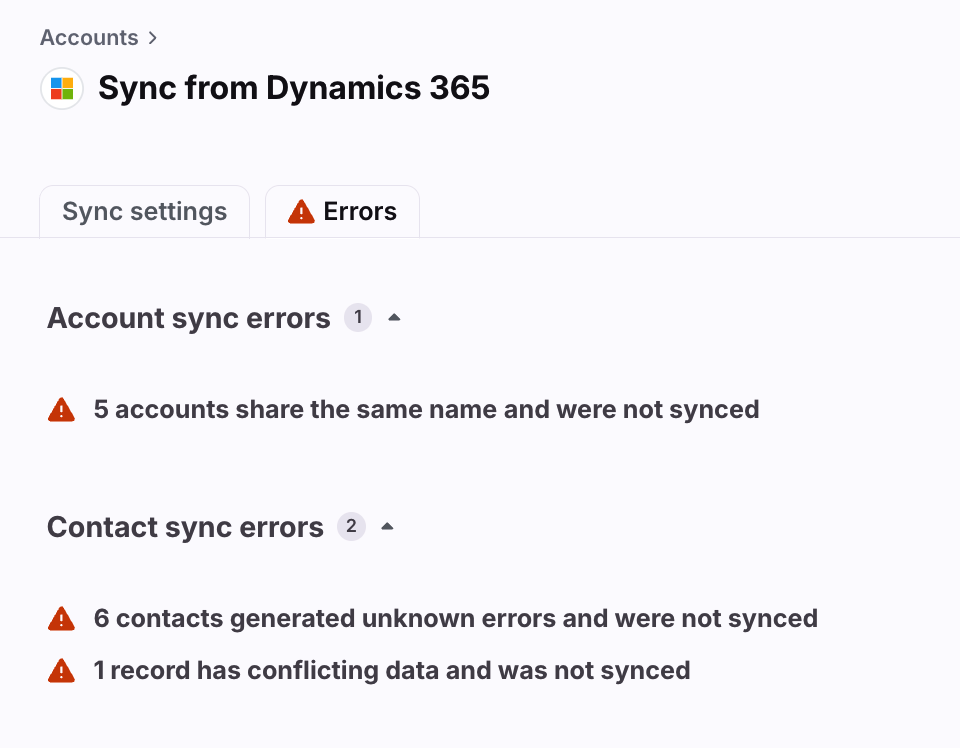Click the warning icon on Errors tab

[x=301, y=212]
